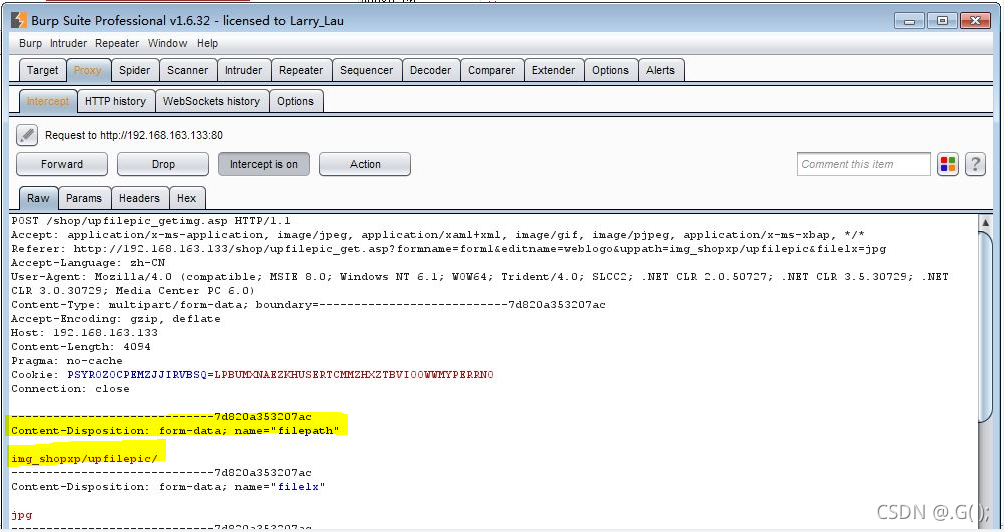This screenshot has width=1004, height=532.
Task: Click the vertical scrollbar thumb
Action: pyautogui.click(x=986, y=326)
